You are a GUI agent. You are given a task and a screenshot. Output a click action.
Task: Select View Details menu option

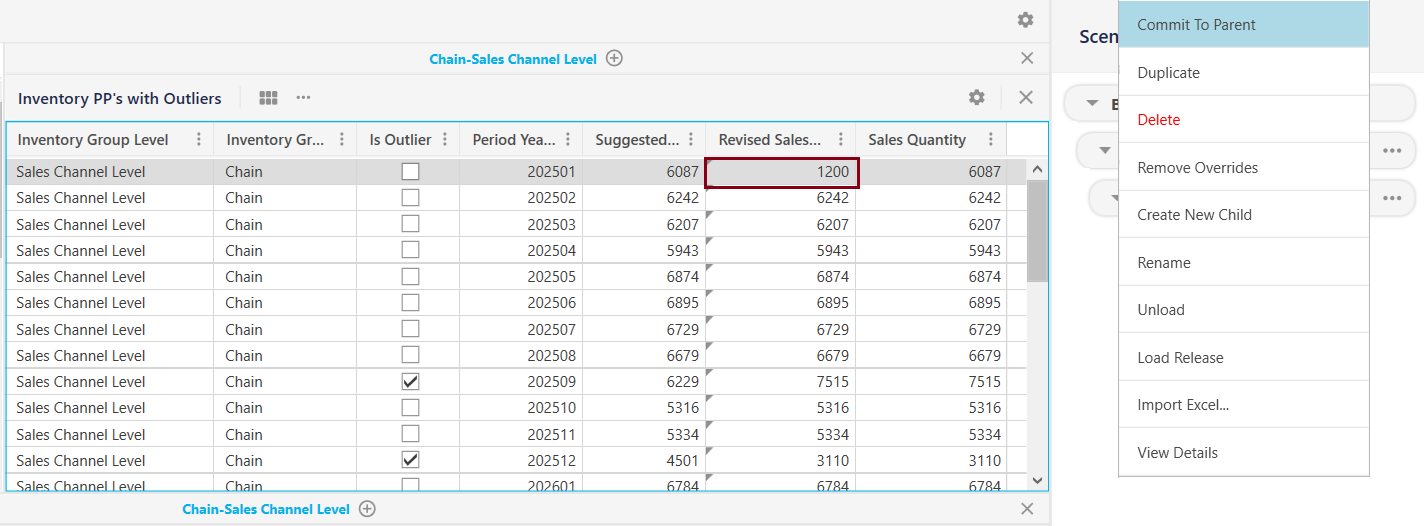[1243, 452]
